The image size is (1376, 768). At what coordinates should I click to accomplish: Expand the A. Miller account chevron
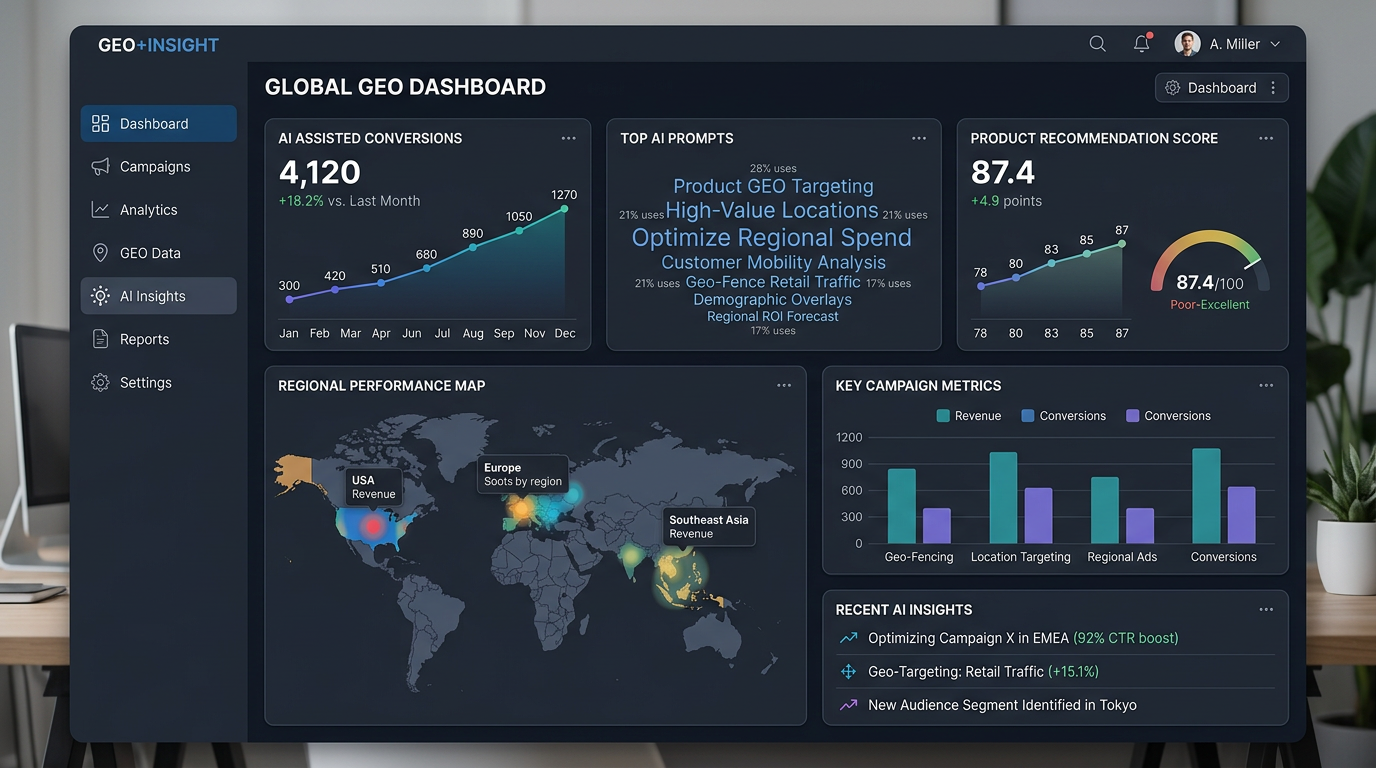tap(1275, 45)
